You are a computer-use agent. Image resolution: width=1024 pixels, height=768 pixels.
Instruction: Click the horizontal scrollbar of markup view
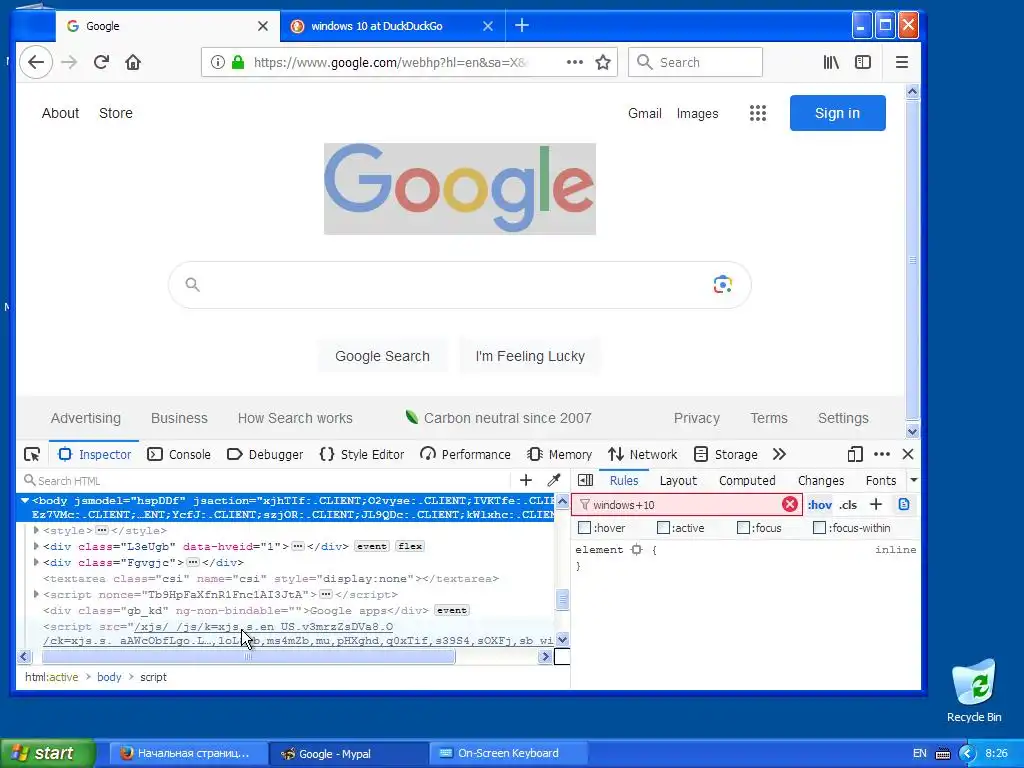click(248, 656)
